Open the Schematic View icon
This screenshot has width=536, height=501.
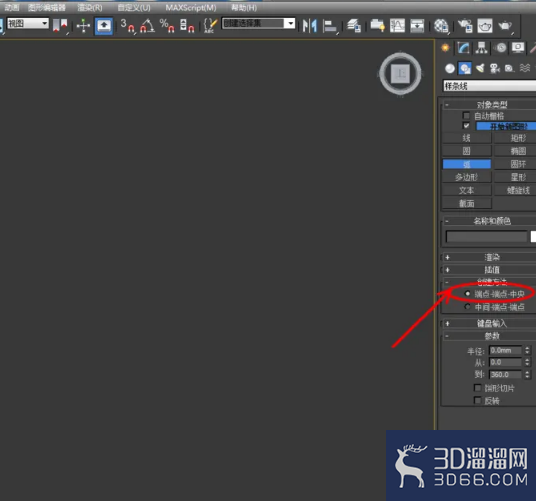click(x=417, y=26)
